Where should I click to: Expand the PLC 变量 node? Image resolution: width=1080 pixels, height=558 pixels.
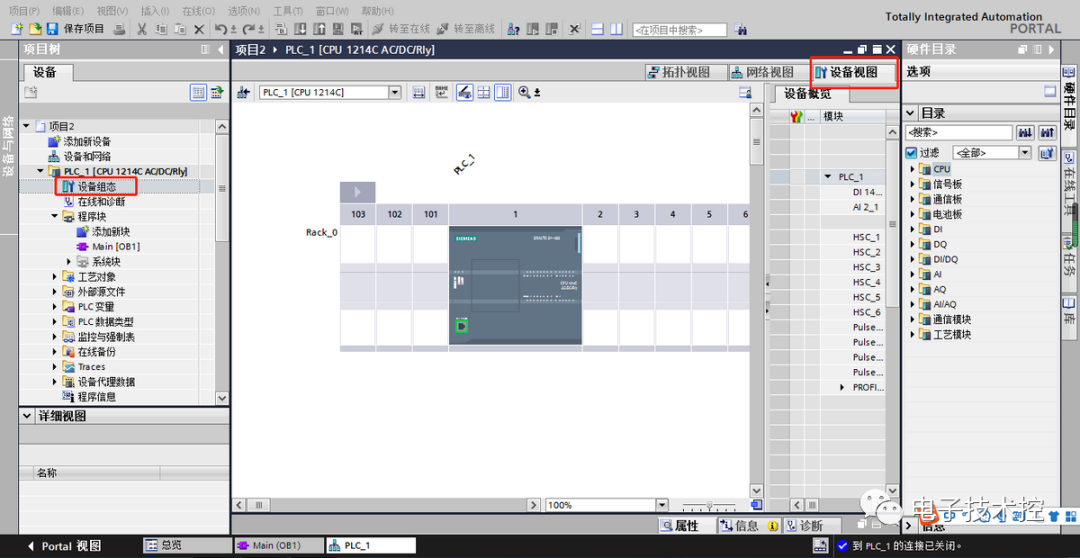pyautogui.click(x=55, y=307)
